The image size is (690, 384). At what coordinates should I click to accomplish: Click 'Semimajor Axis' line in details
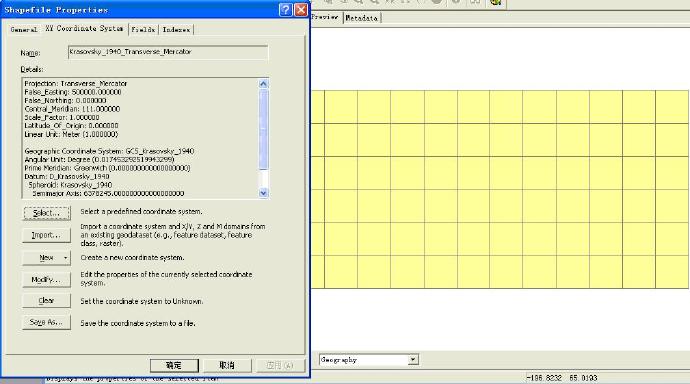tap(108, 194)
